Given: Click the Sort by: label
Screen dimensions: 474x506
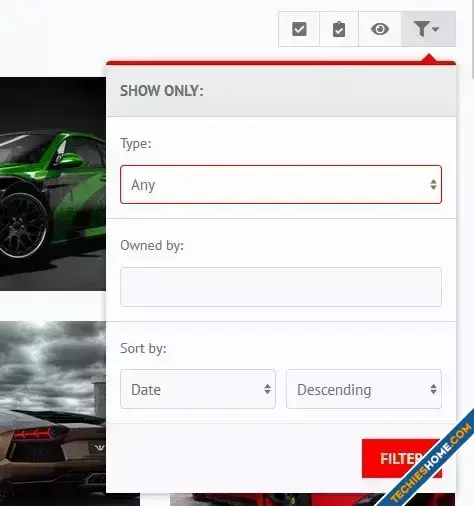Looking at the screenshot, I should pyautogui.click(x=143, y=348).
